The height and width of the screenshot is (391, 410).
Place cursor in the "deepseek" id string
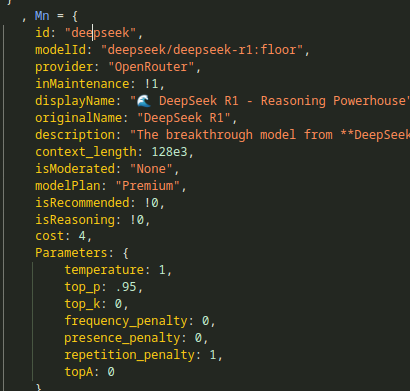[x=100, y=33]
